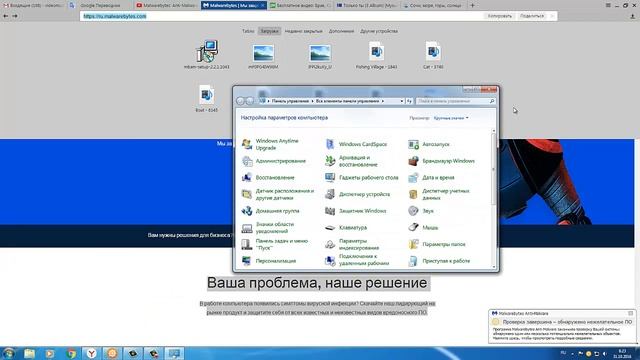Switch to the Gmail Входящие browser tab

33,5
